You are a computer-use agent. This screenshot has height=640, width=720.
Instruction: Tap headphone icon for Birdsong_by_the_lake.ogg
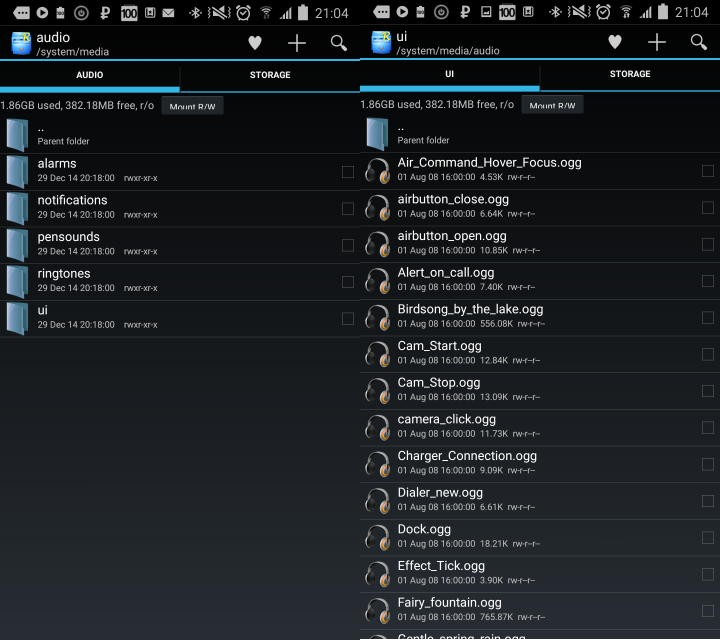[378, 318]
